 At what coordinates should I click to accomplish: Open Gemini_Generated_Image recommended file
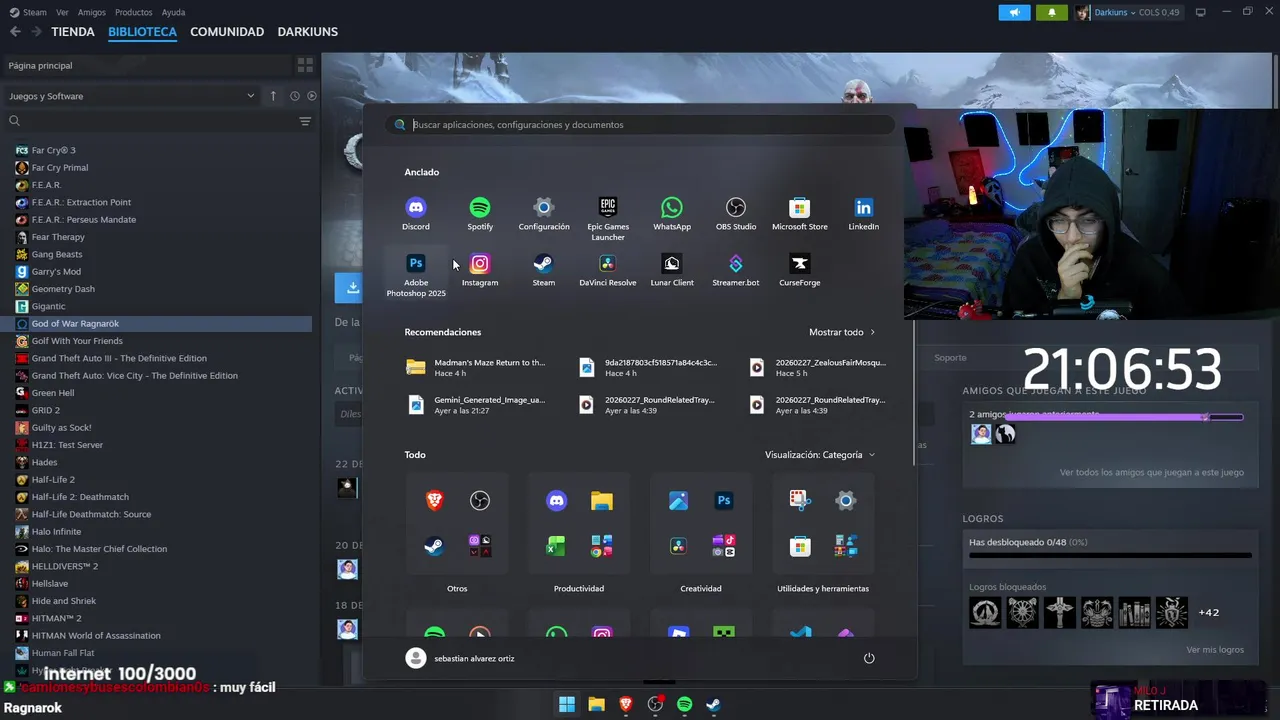point(477,405)
